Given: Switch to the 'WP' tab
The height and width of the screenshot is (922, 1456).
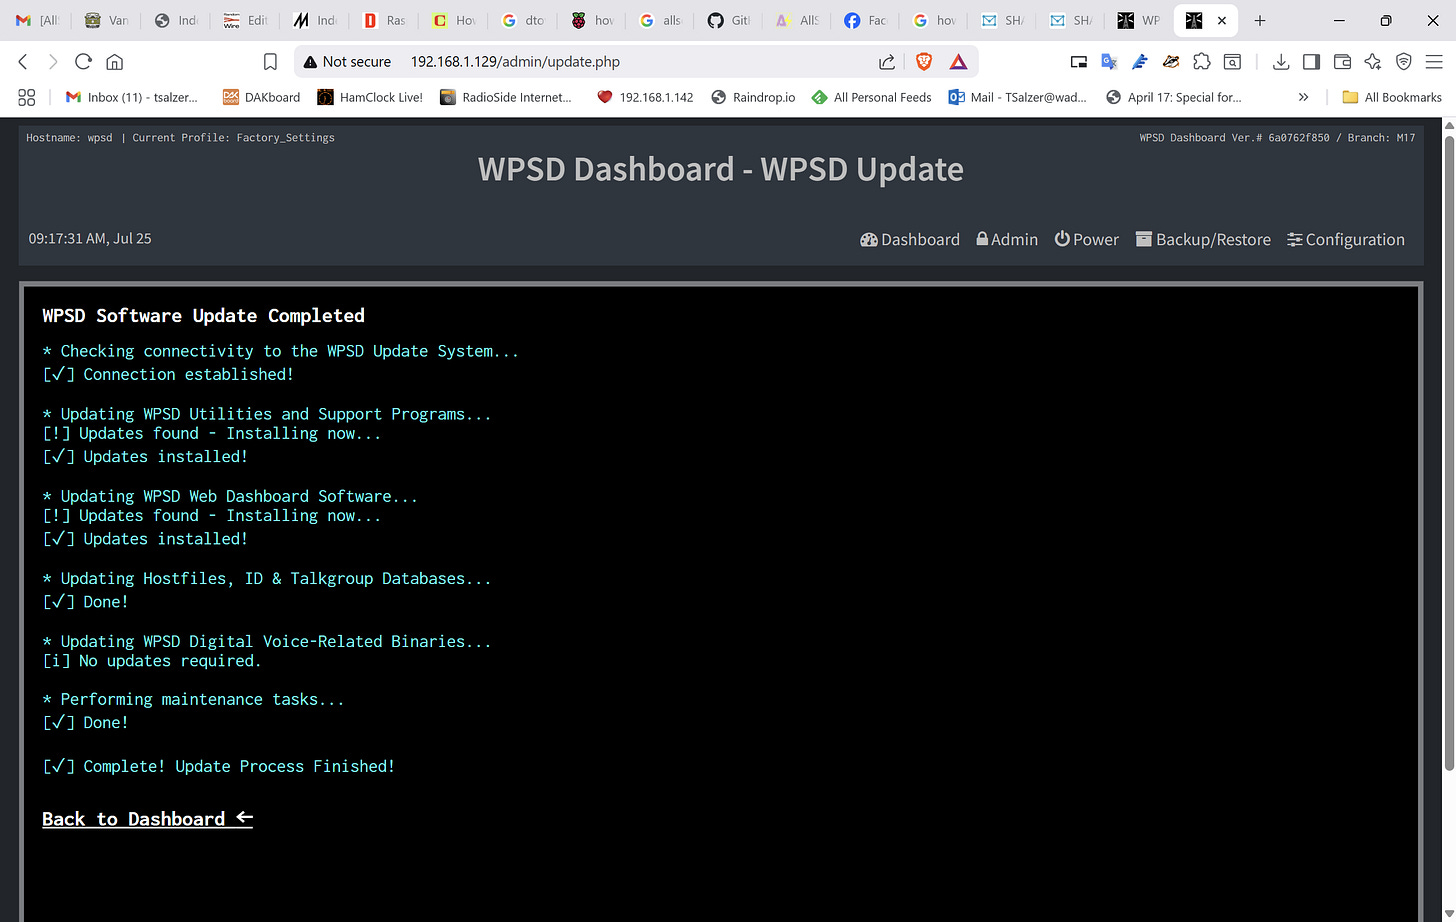Looking at the screenshot, I should coord(1137,20).
